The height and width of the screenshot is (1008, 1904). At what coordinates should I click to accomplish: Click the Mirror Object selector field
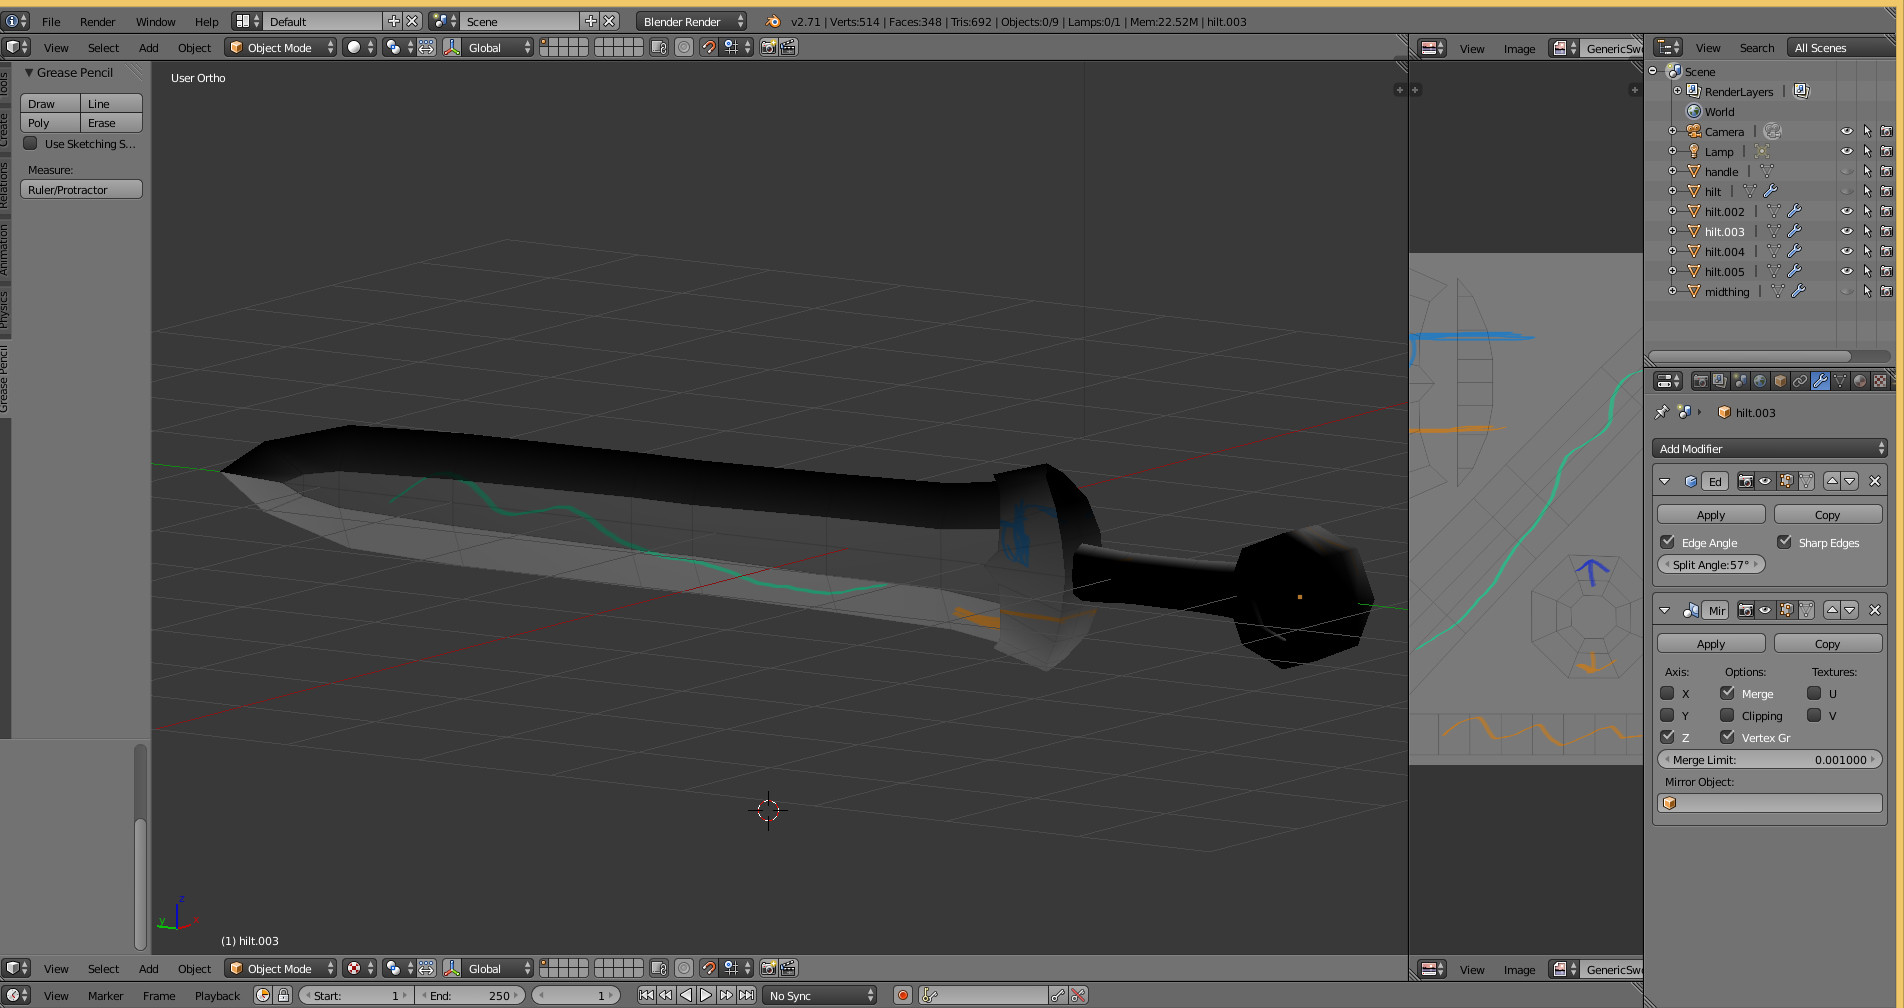[1770, 803]
